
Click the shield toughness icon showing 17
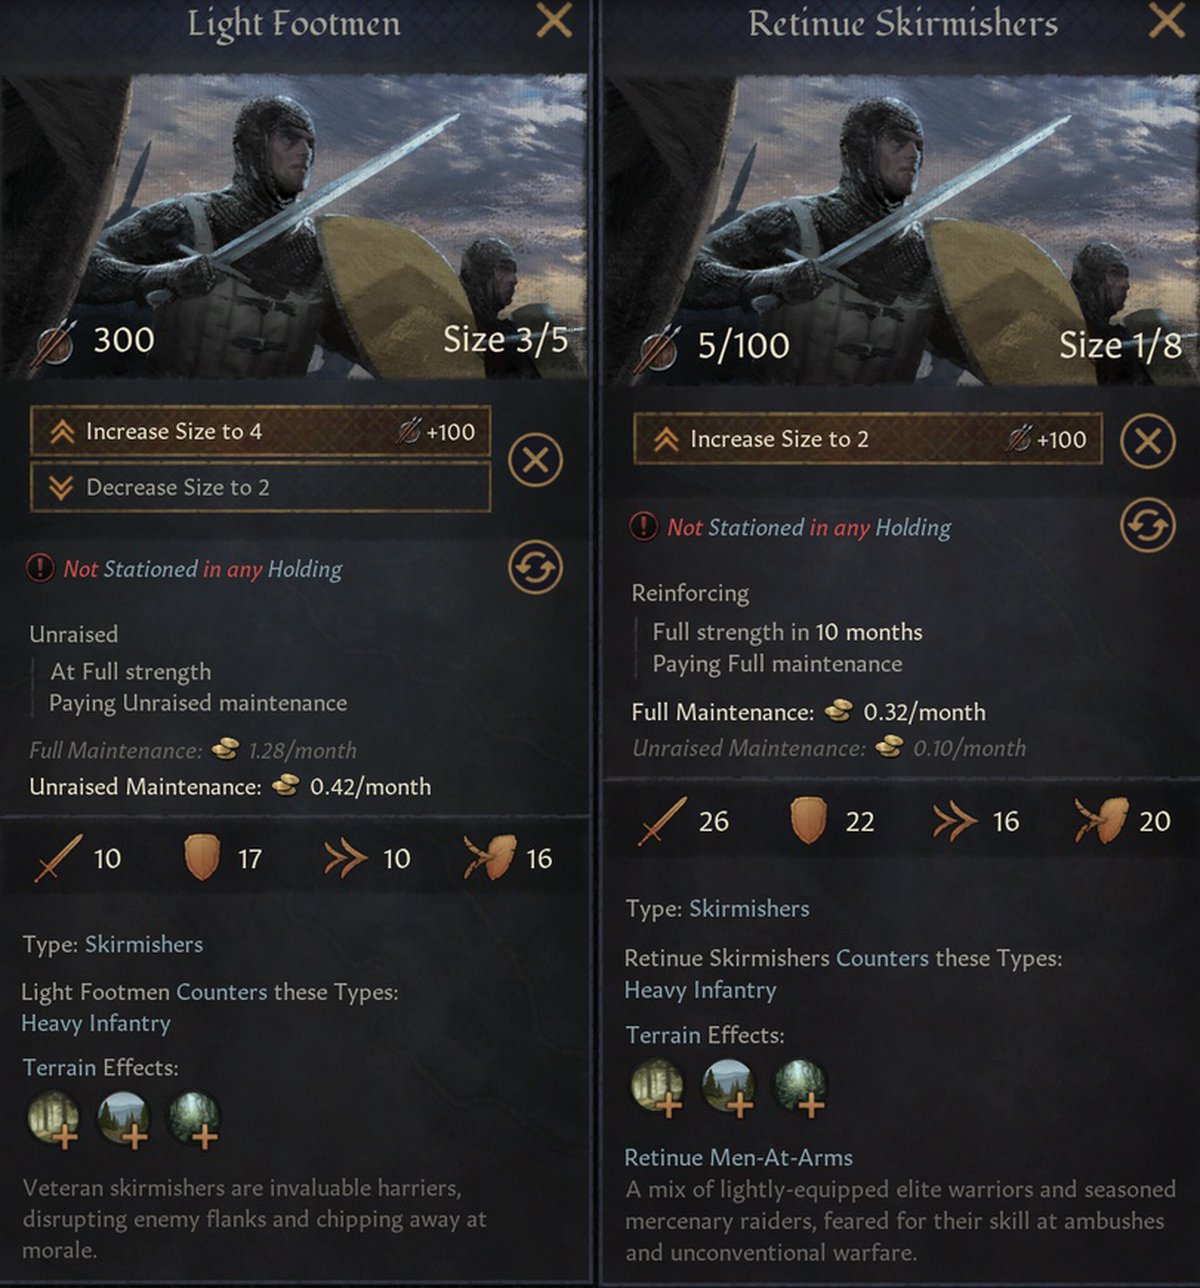point(201,859)
